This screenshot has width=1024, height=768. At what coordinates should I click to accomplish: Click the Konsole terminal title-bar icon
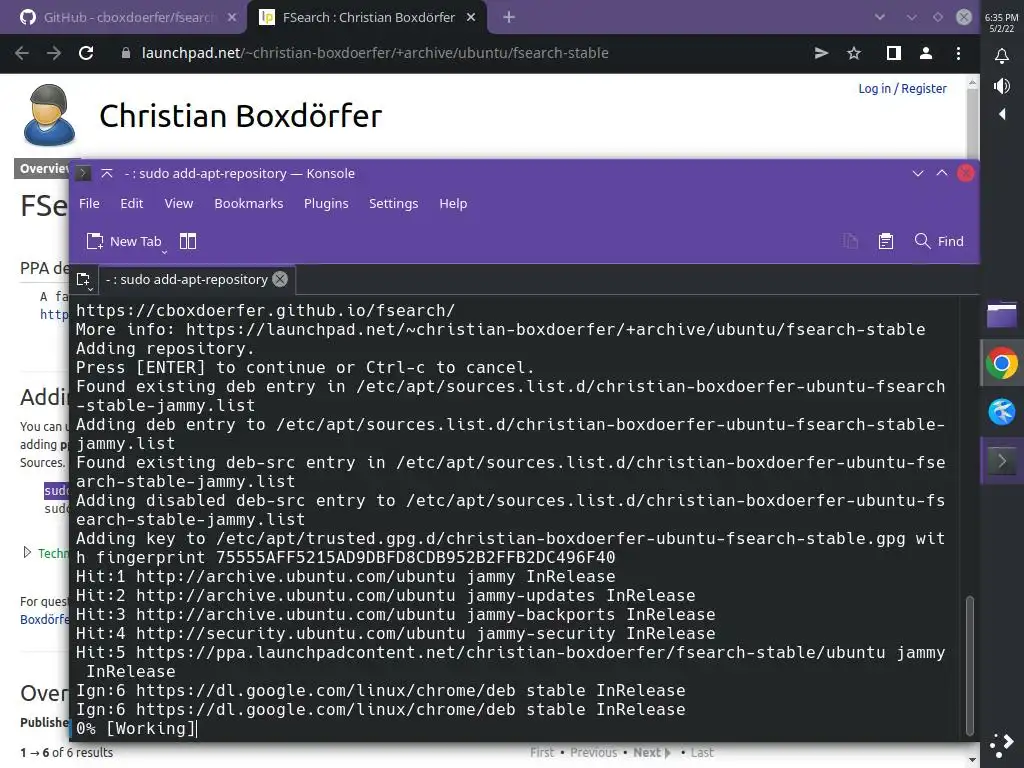tap(83, 173)
